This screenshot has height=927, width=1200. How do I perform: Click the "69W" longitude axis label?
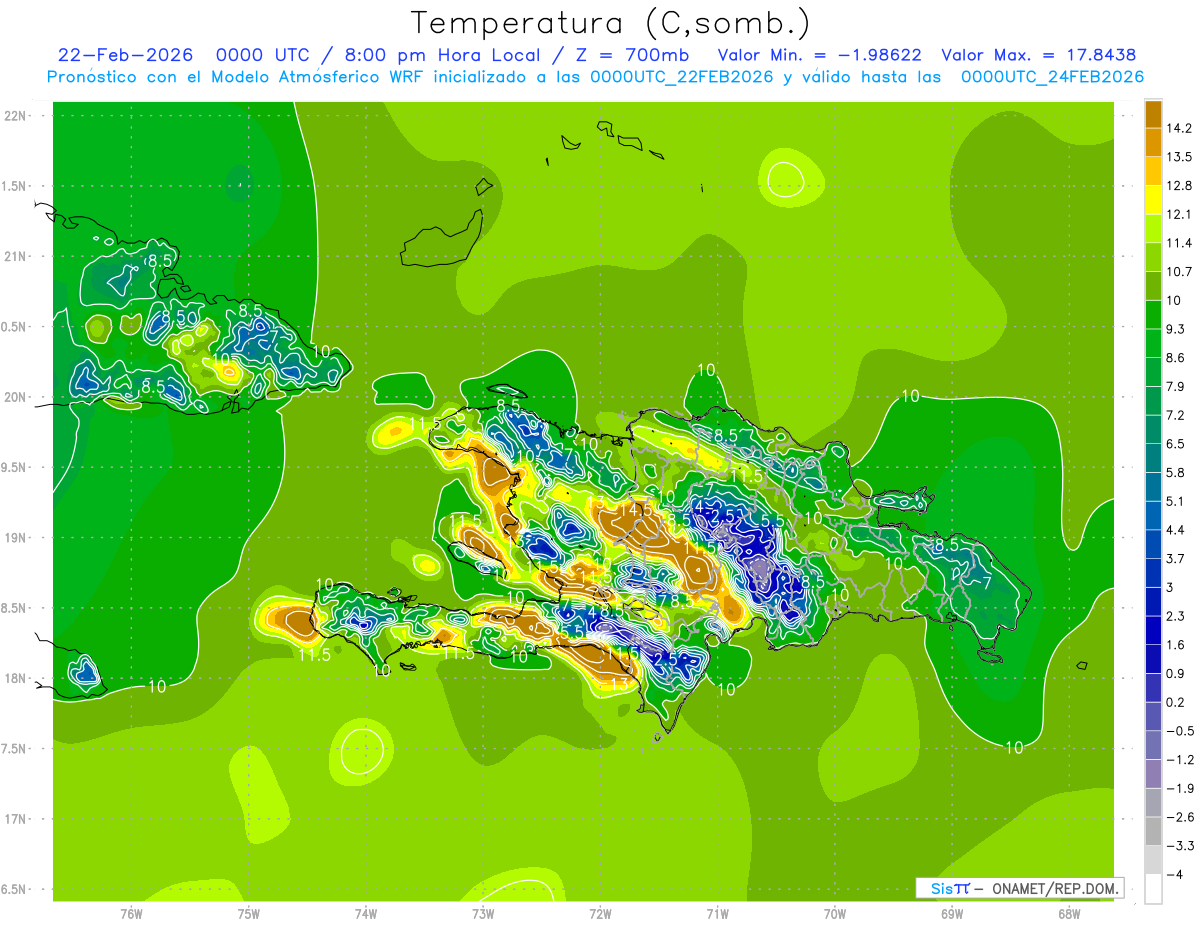(x=952, y=913)
